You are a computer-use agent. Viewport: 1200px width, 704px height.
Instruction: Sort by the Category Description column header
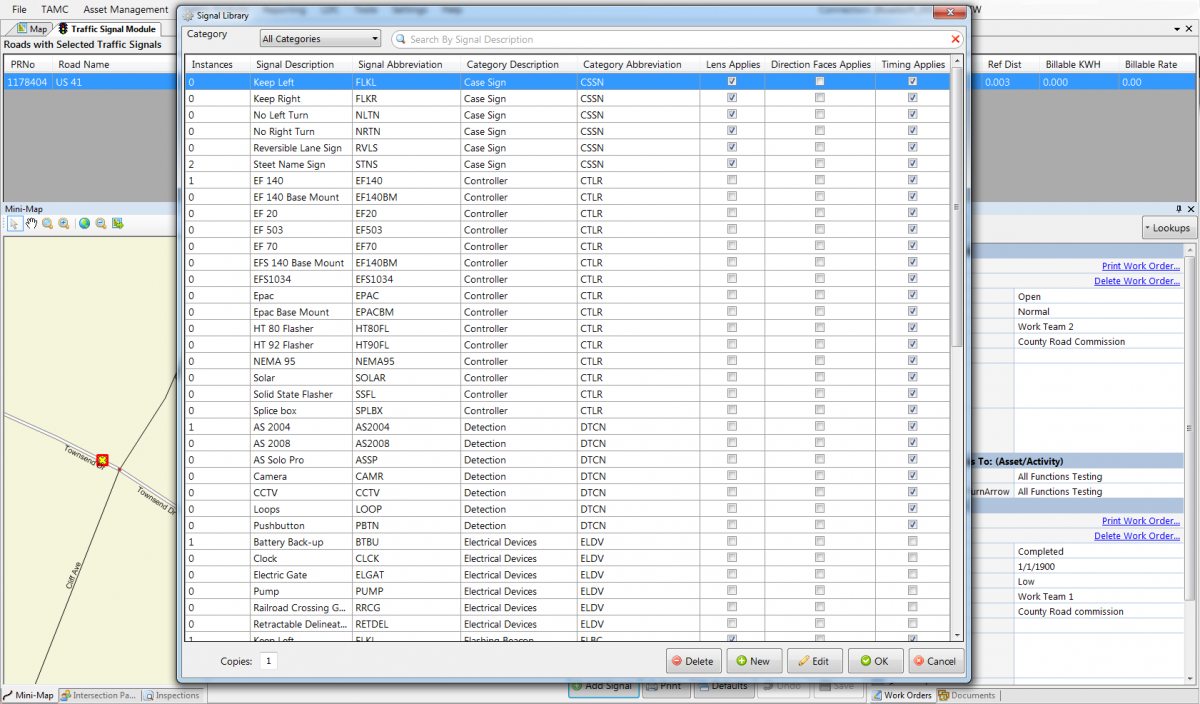point(513,64)
